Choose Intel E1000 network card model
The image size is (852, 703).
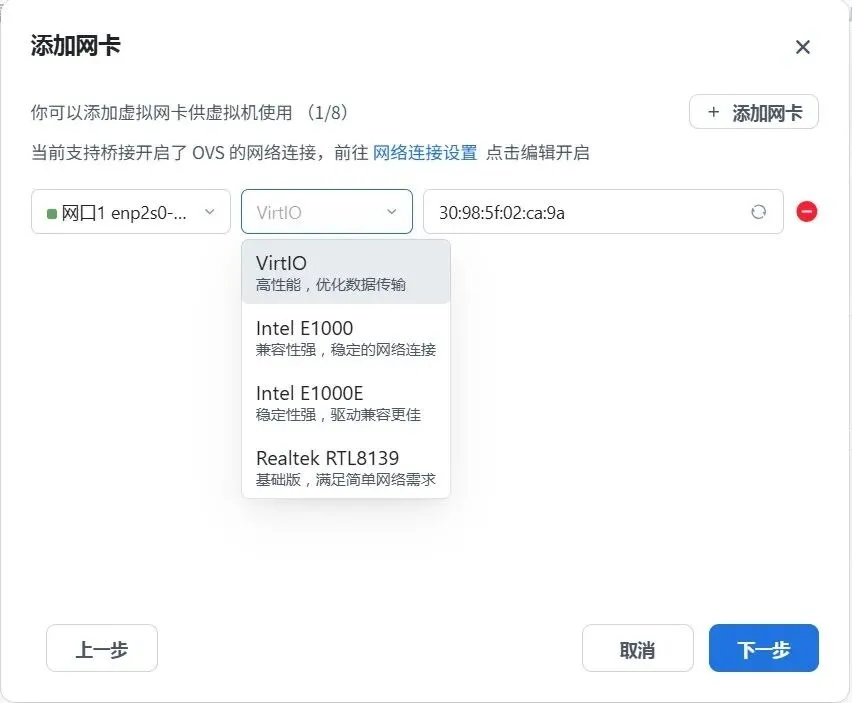point(346,337)
